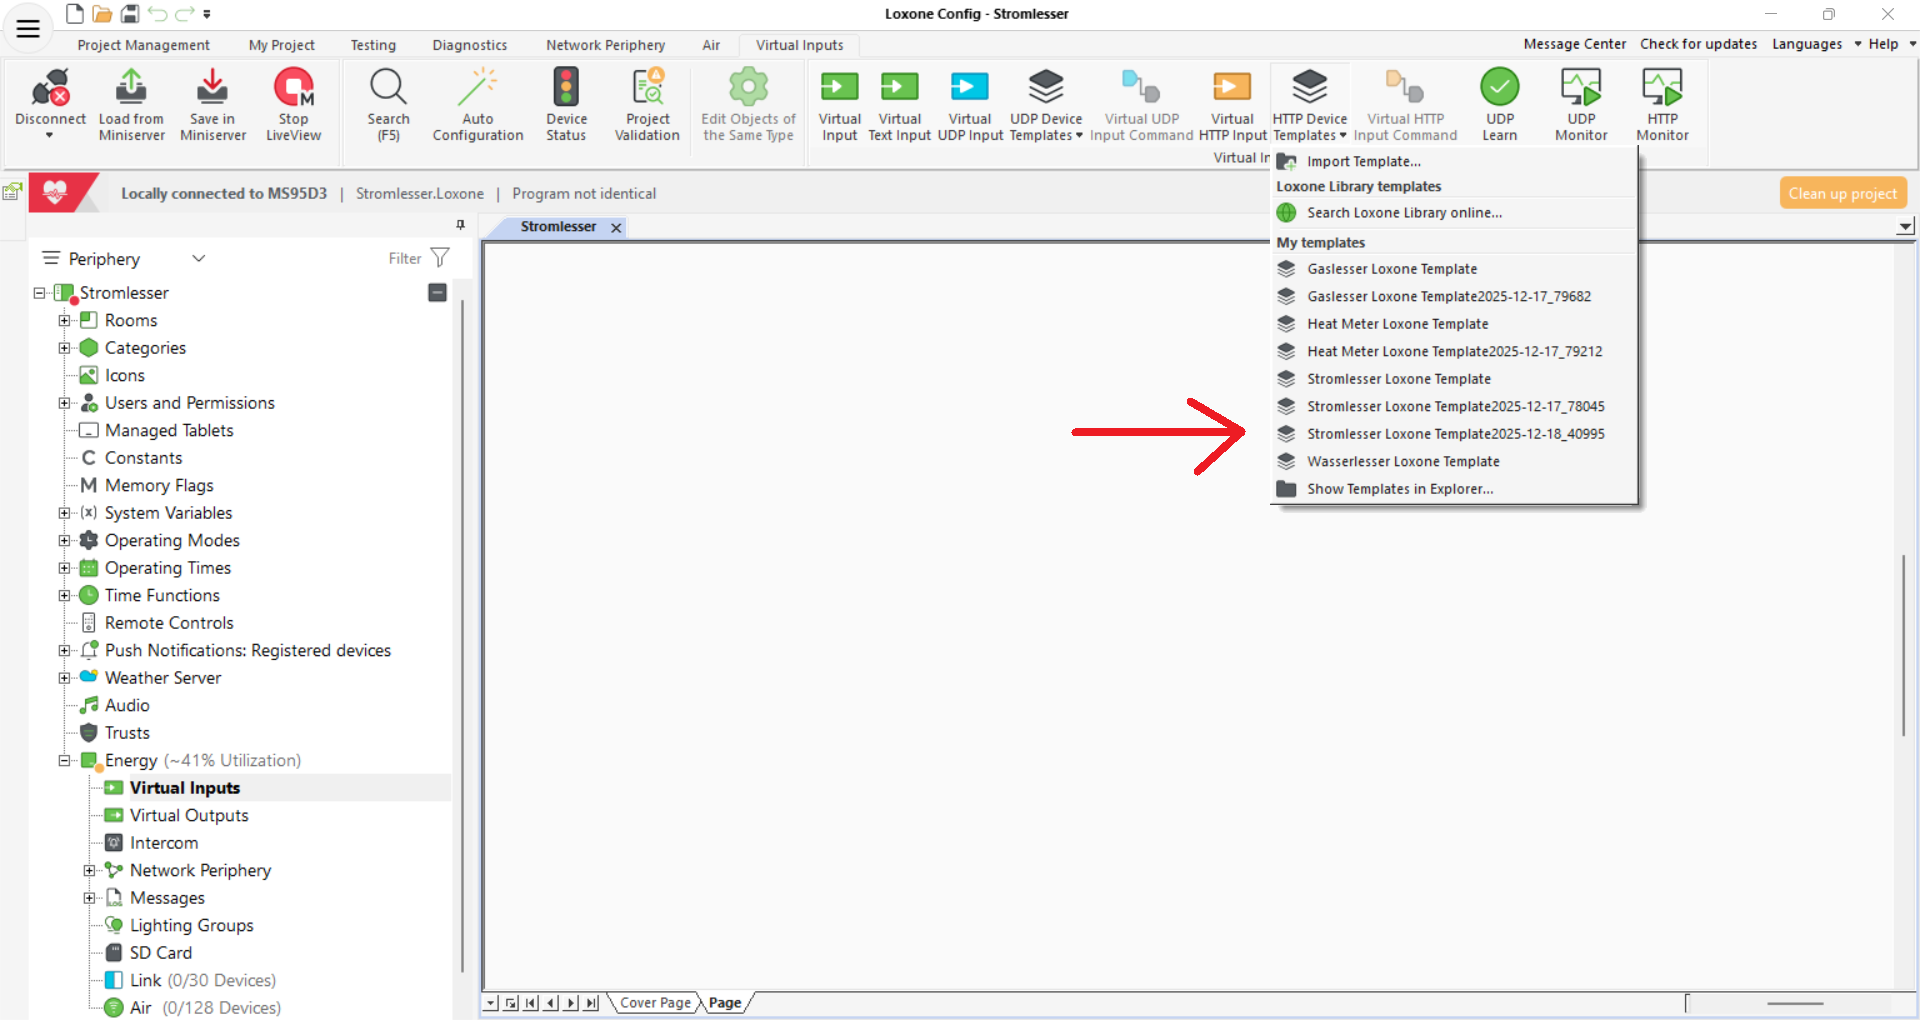Open the HTTP Monitor

(x=1662, y=90)
